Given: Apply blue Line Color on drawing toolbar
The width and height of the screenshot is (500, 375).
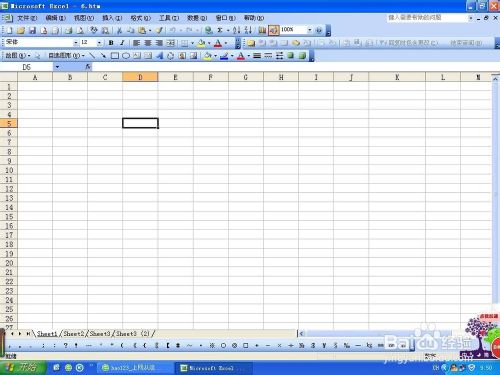Looking at the screenshot, I should tap(224, 56).
